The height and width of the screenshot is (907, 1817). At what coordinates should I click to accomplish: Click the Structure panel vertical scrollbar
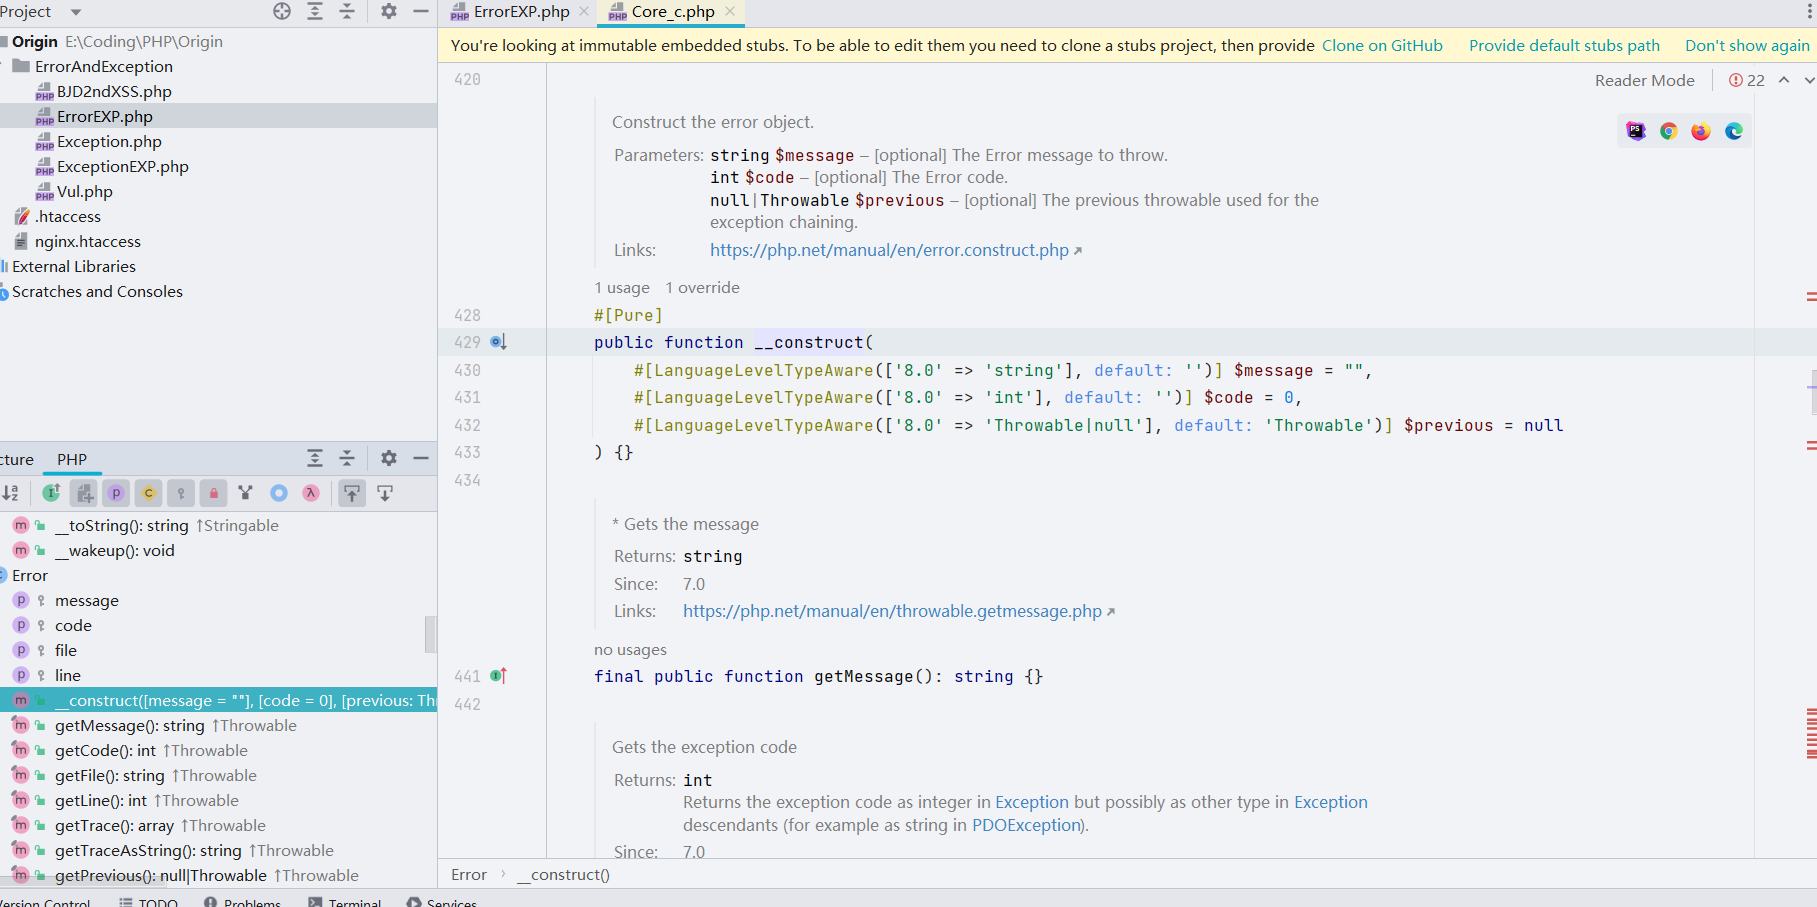[430, 634]
